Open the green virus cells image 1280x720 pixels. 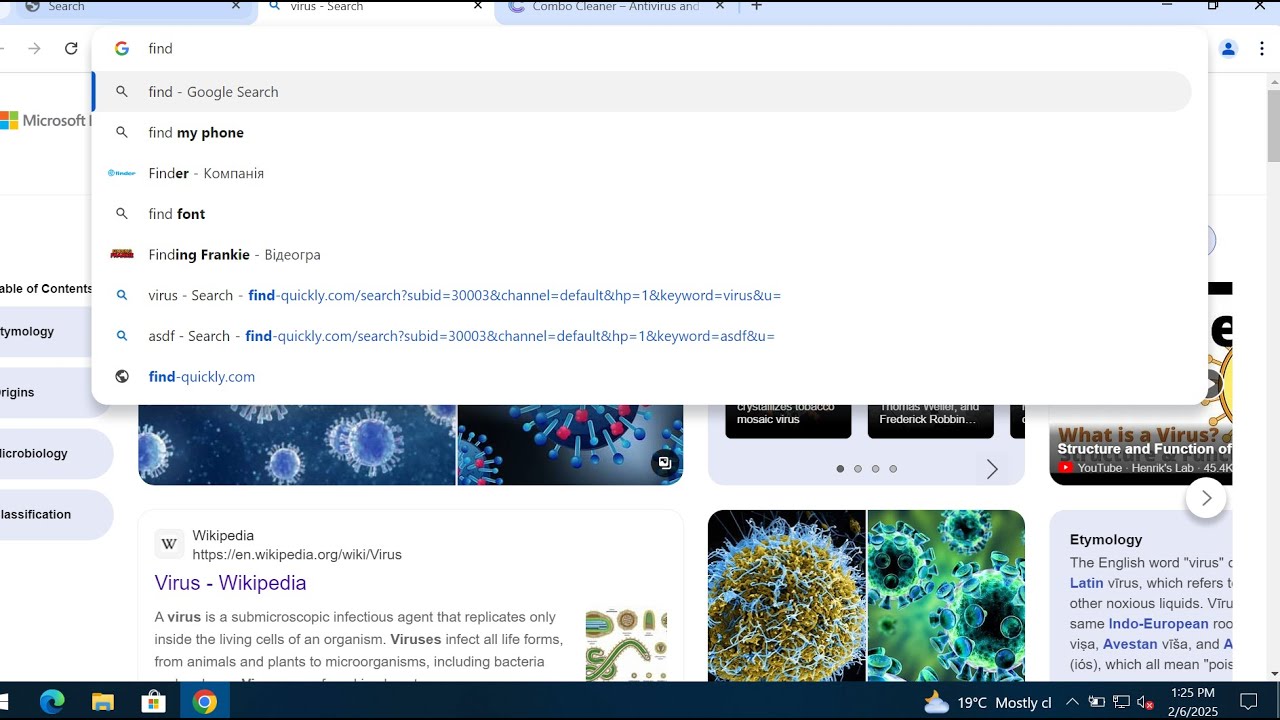pyautogui.click(x=946, y=596)
